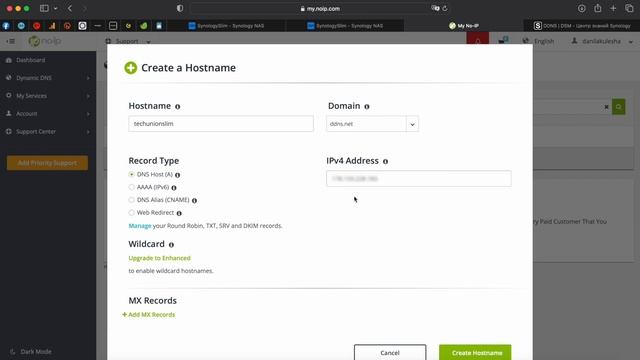
Task: Expand the Support Center sidebar section
Action: (x=48, y=131)
